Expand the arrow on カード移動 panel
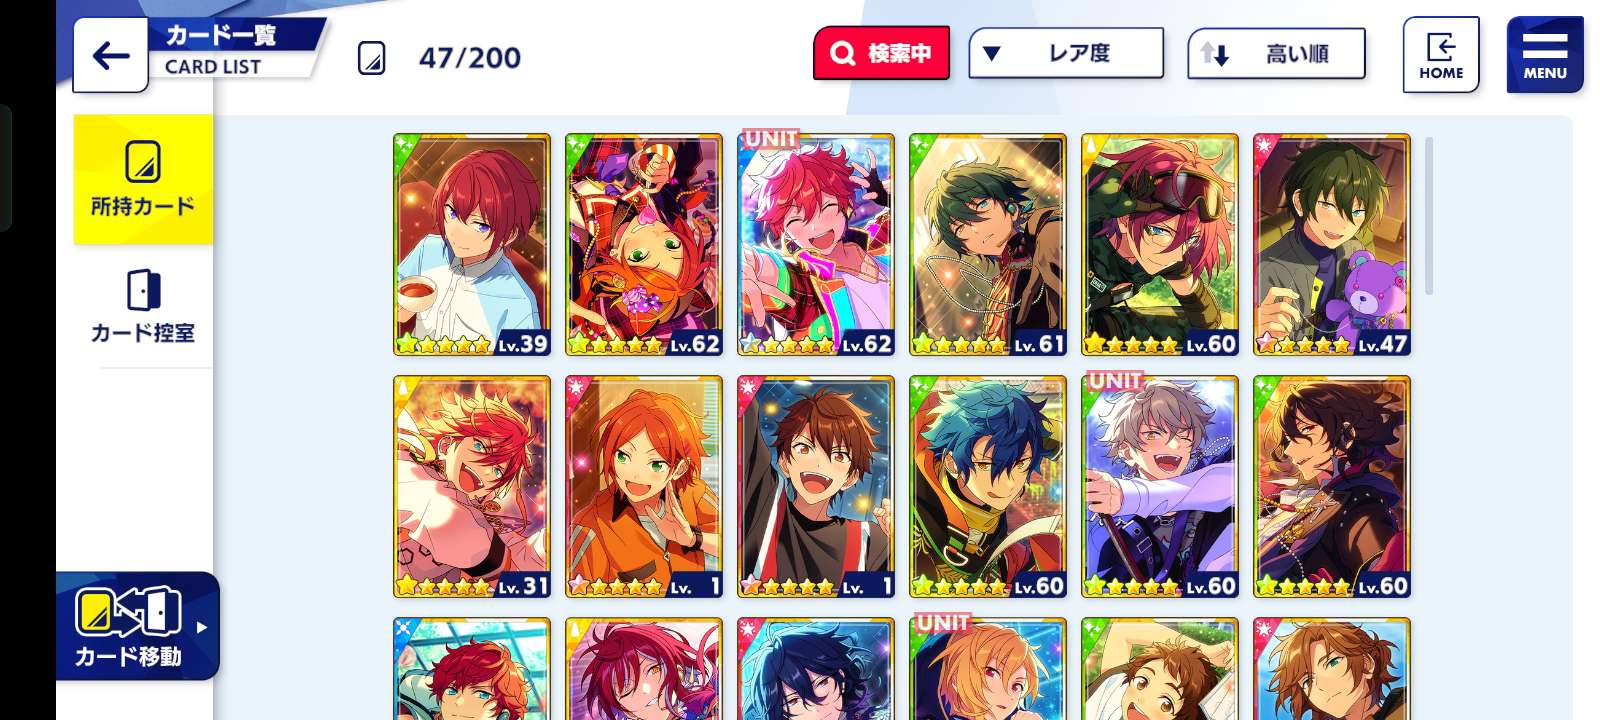 (x=202, y=628)
